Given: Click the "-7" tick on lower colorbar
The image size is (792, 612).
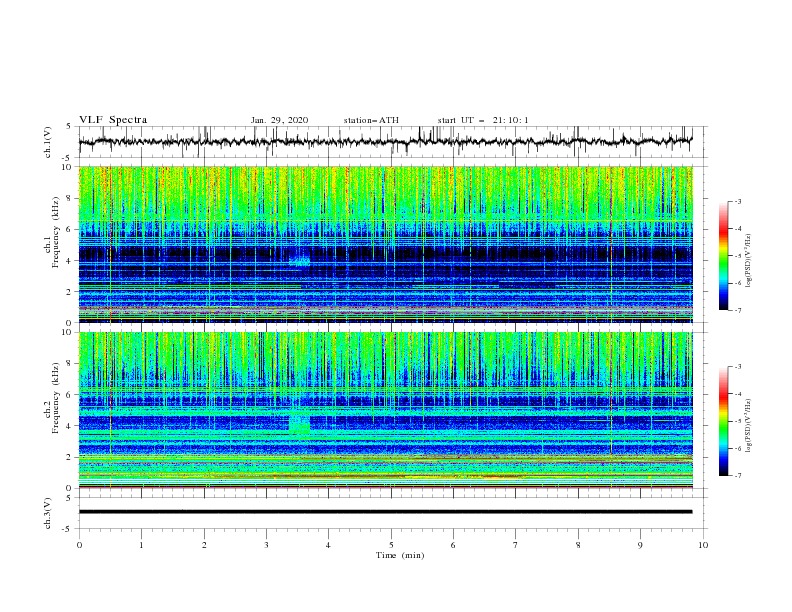Looking at the screenshot, I should 738,475.
